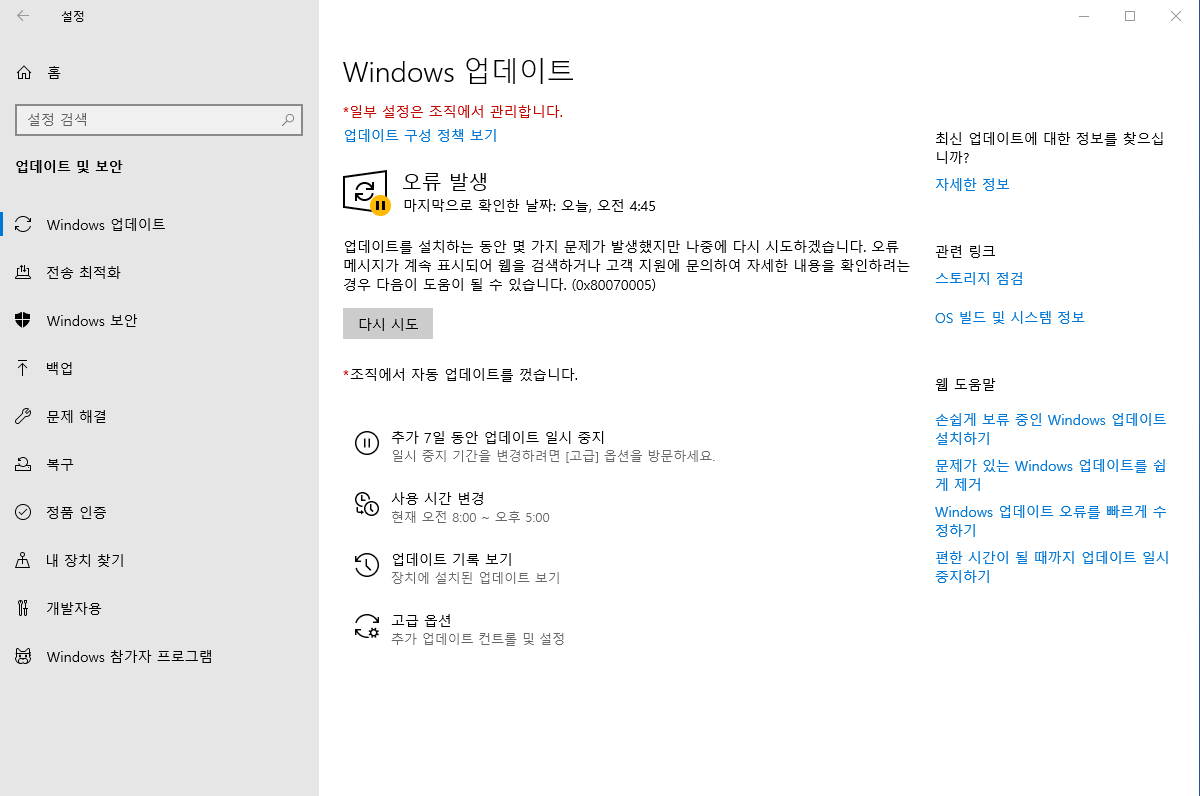
Task: Click the pause icon for 7일 동안 일시 중지
Action: click(x=367, y=443)
